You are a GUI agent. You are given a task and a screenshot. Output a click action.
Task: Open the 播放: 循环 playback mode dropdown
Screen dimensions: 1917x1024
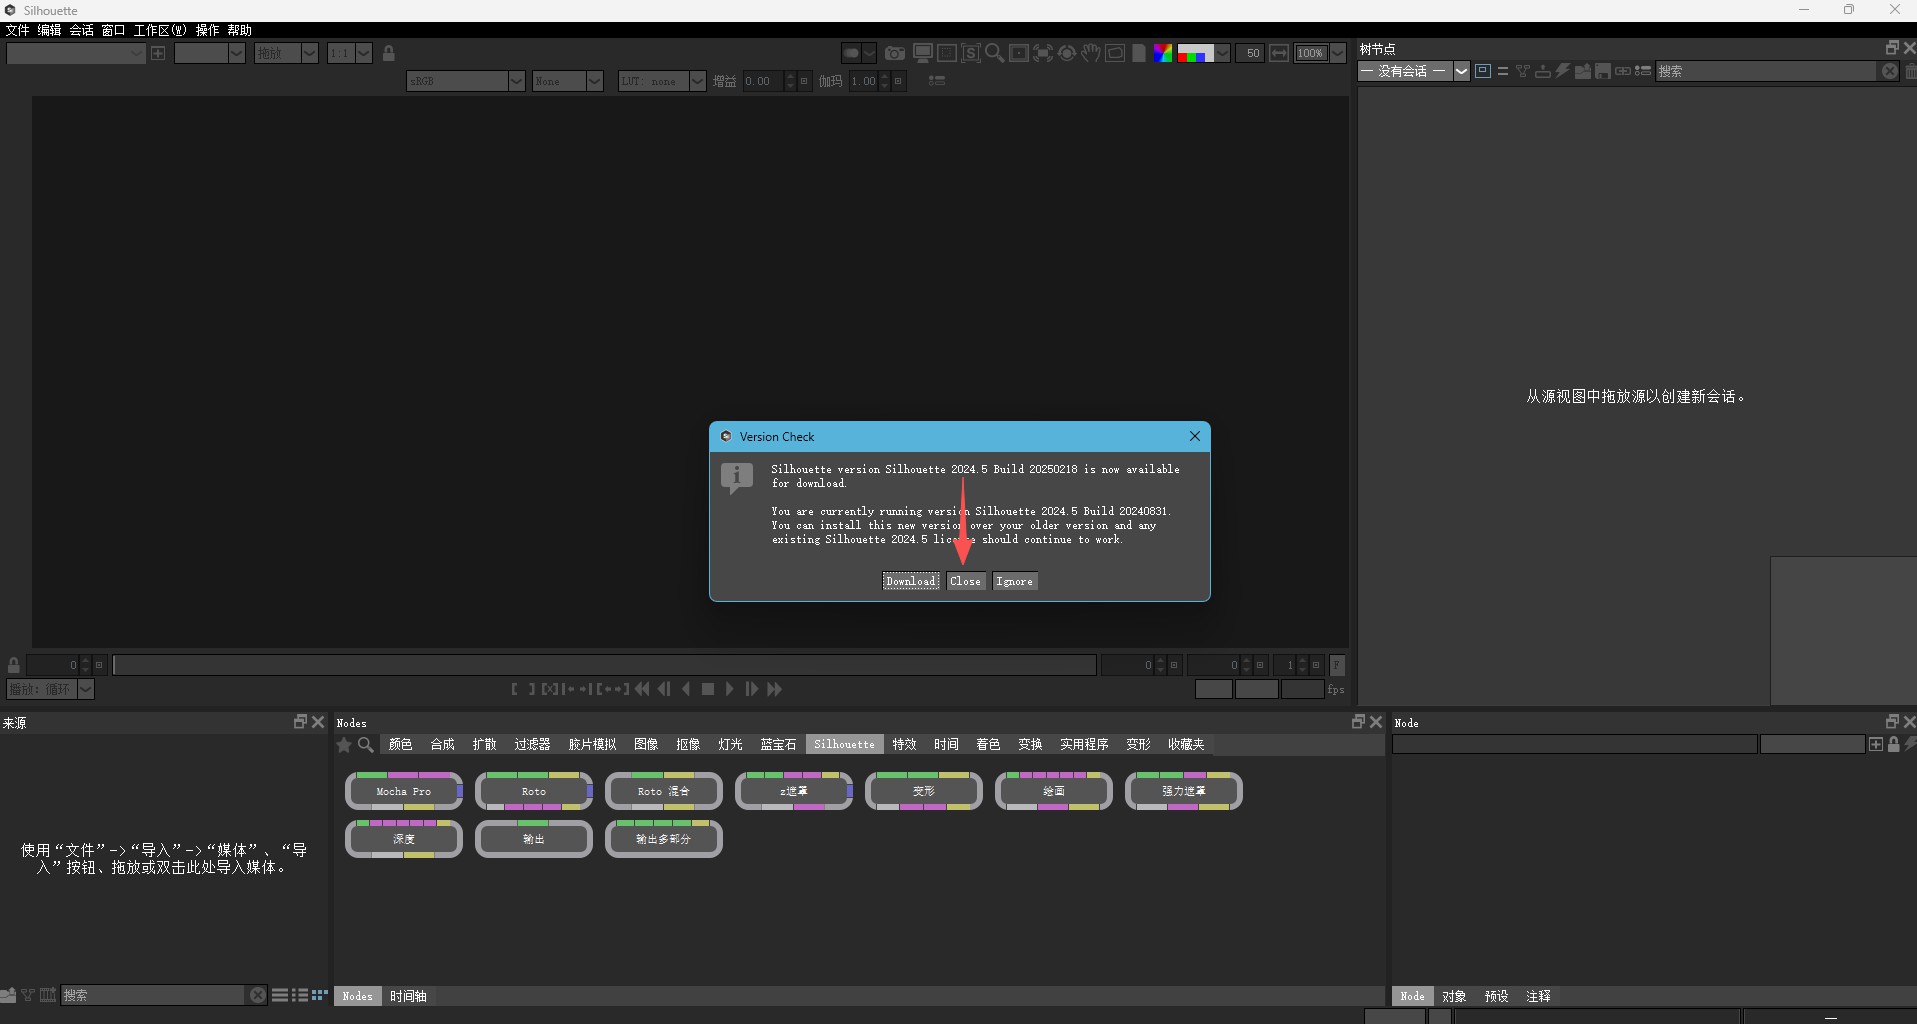coord(50,689)
